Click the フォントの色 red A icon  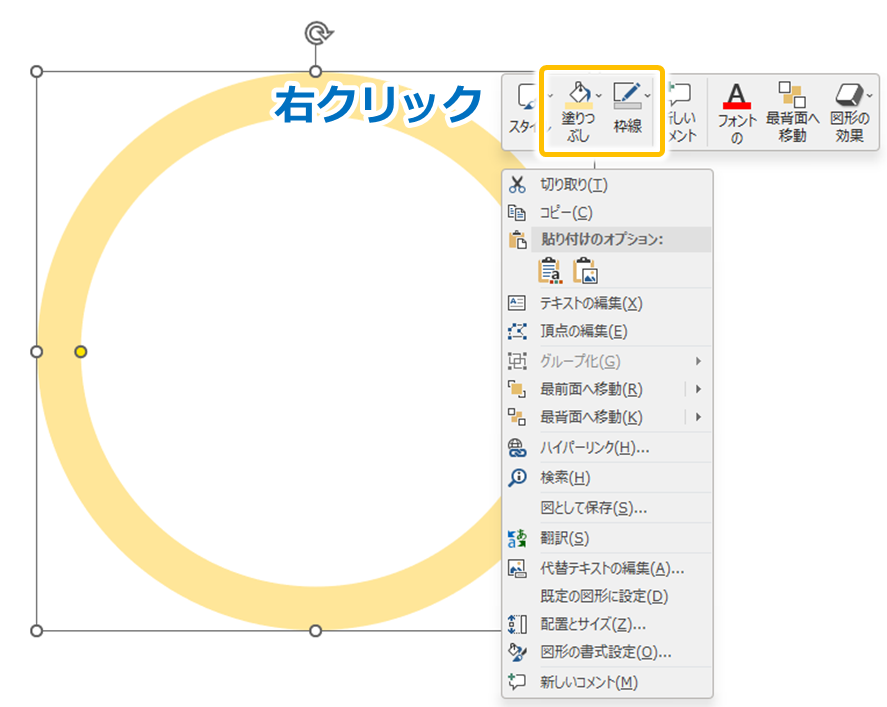click(736, 97)
